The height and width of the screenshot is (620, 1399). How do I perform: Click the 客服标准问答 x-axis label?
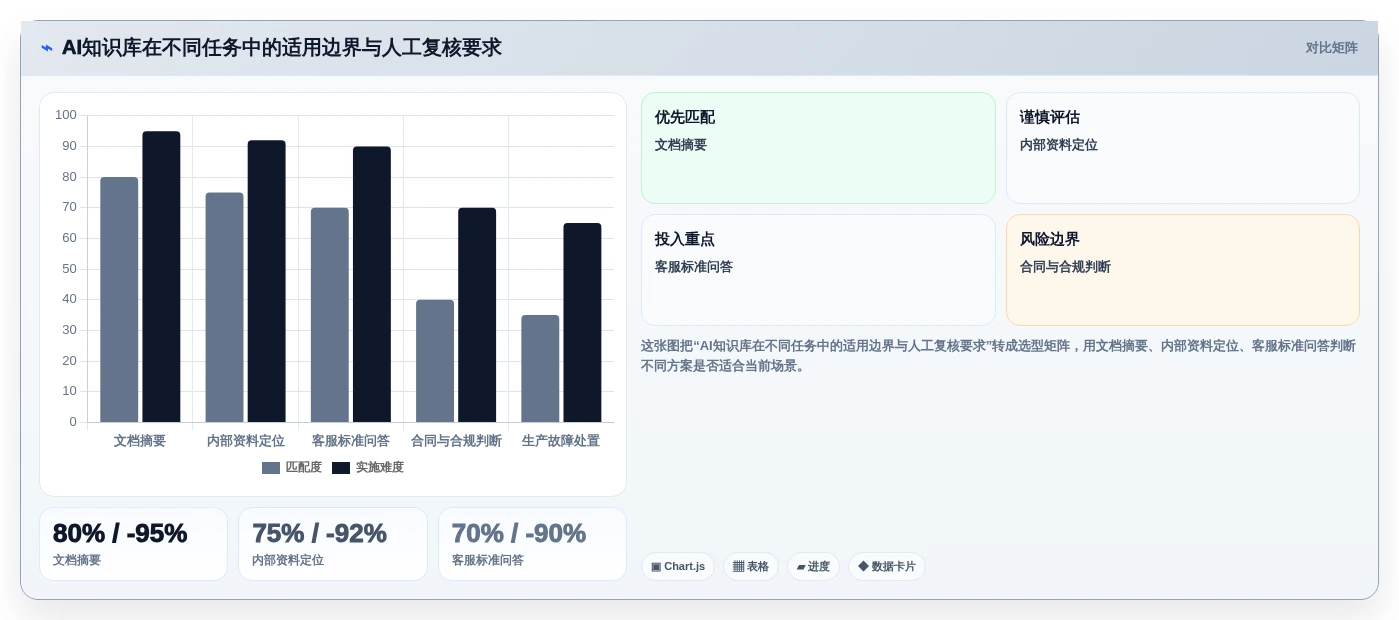[x=351, y=441]
